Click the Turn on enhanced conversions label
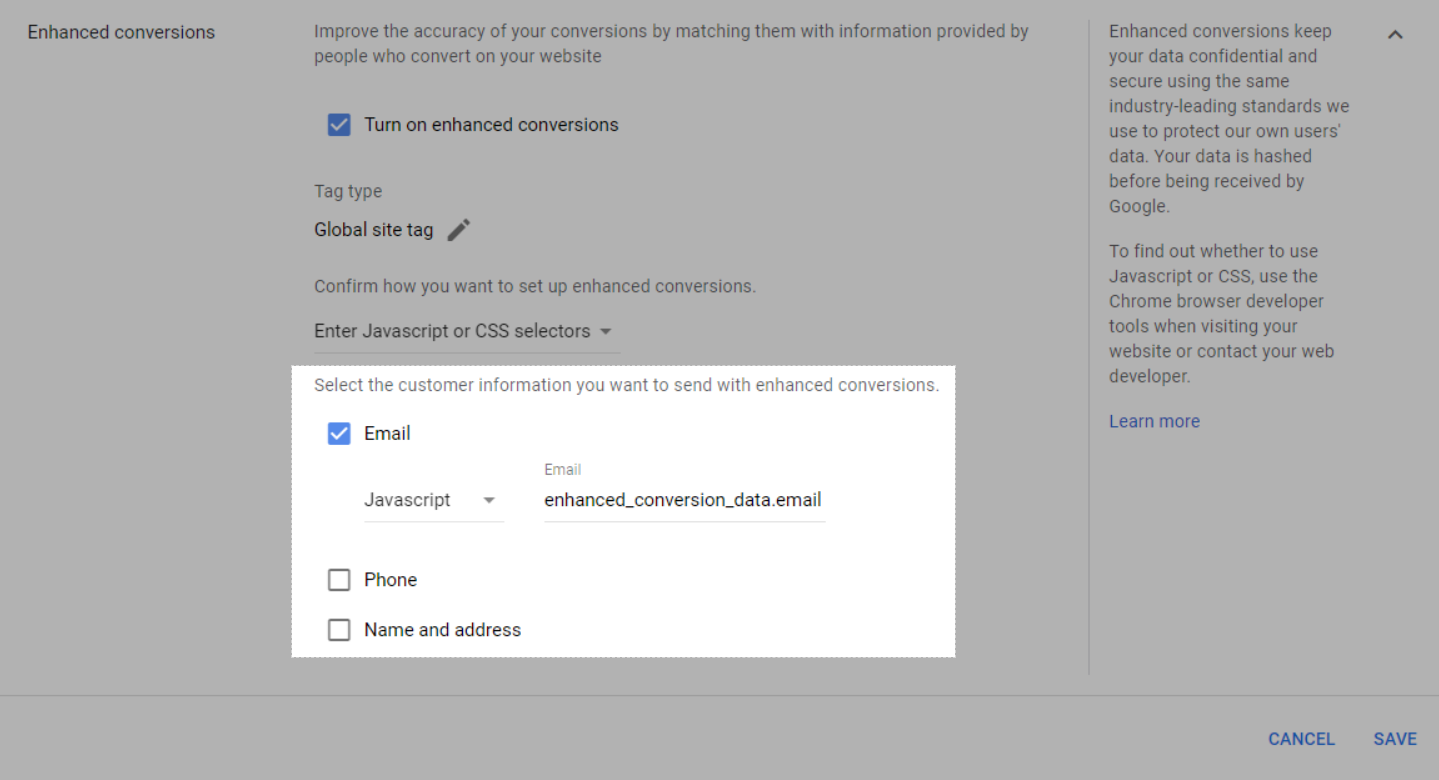The width and height of the screenshot is (1439, 780). click(x=491, y=125)
